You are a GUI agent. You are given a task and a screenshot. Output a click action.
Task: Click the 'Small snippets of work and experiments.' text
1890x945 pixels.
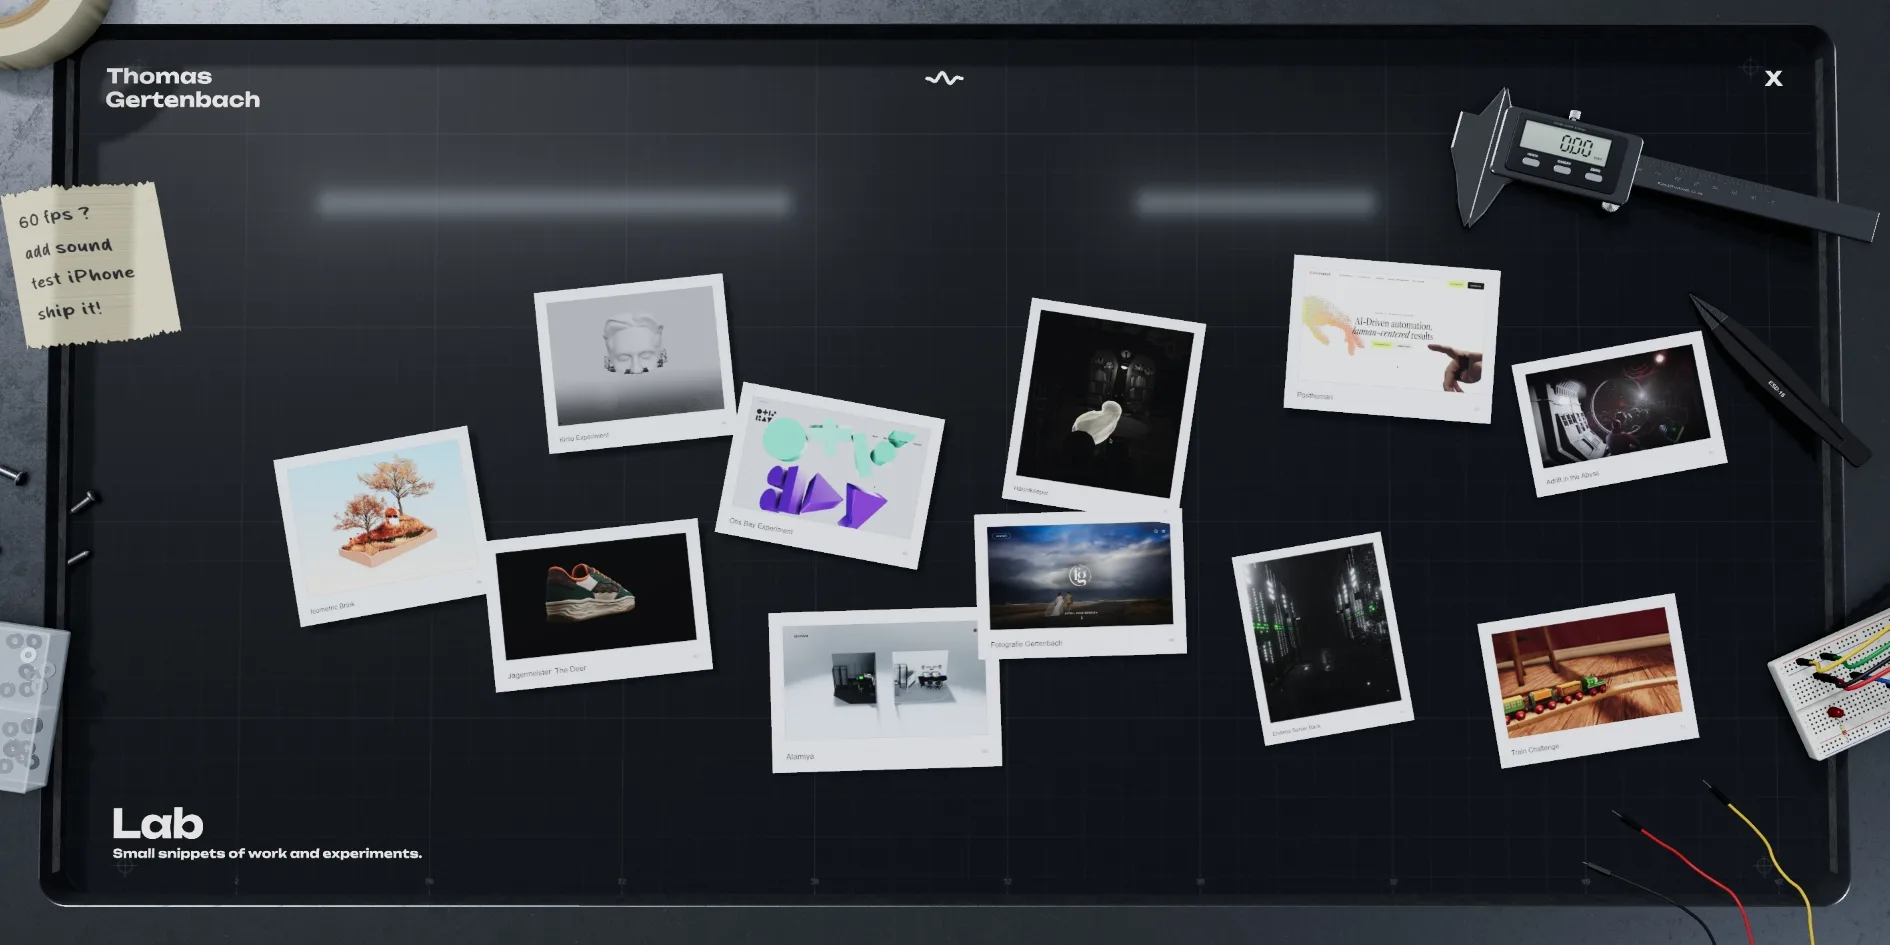pyautogui.click(x=267, y=853)
